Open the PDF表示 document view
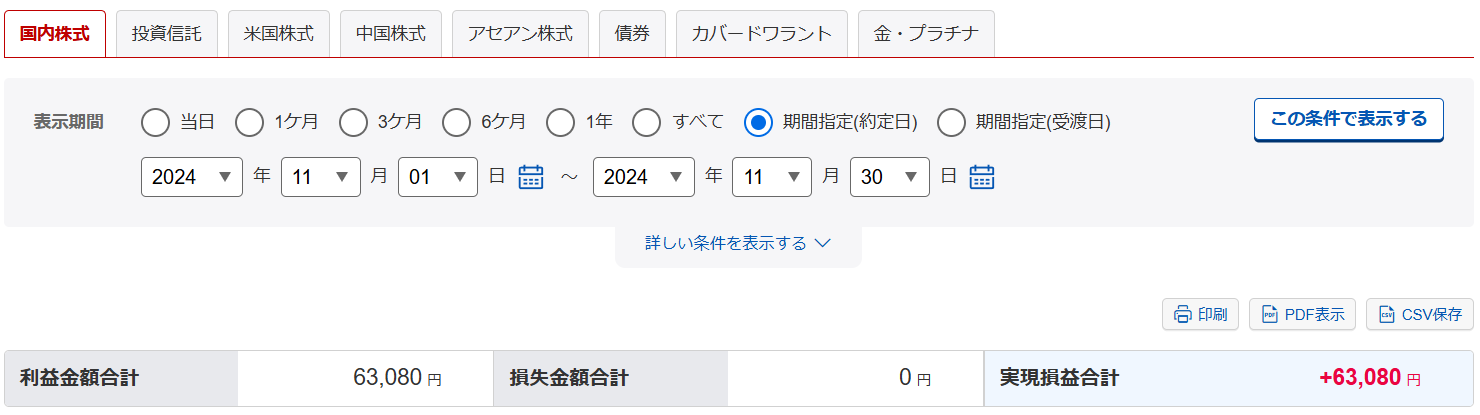 click(x=1303, y=314)
